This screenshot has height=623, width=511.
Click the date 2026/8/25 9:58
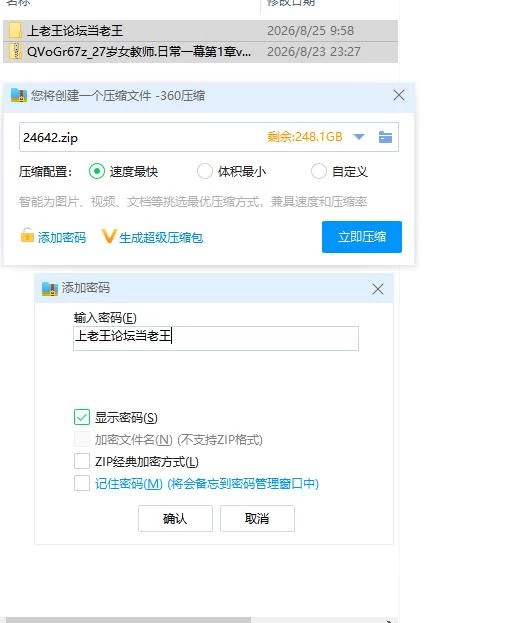tap(310, 31)
